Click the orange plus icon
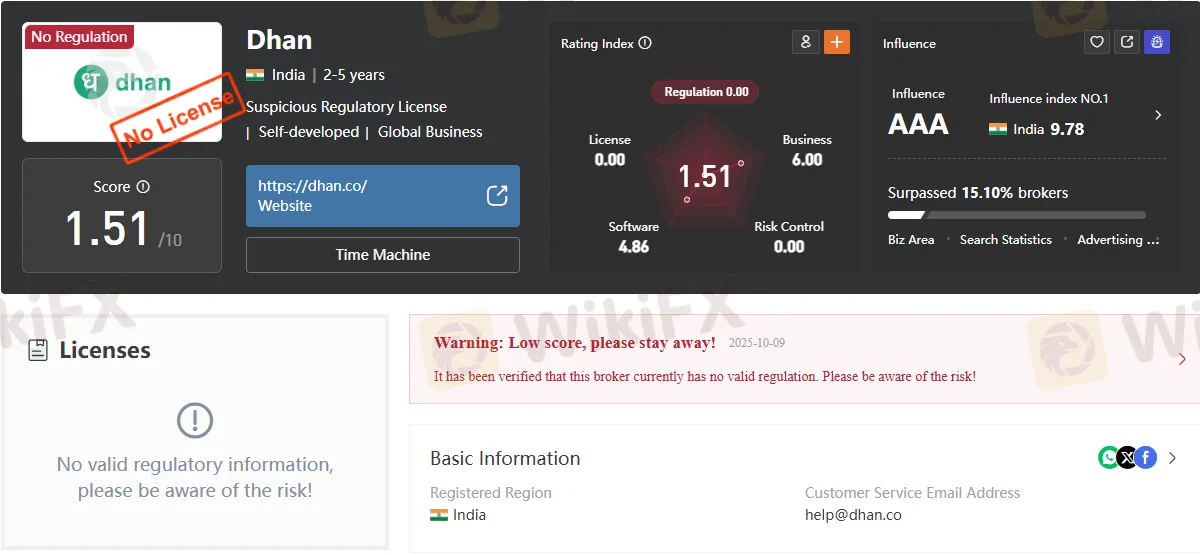Viewport: 1200px width, 555px height. [837, 42]
